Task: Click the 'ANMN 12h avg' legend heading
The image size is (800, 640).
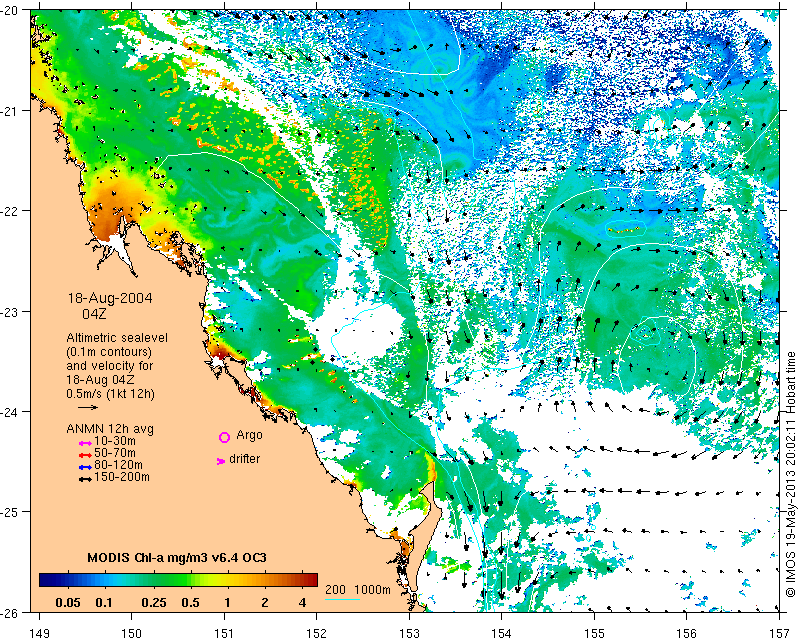Action: [x=110, y=429]
